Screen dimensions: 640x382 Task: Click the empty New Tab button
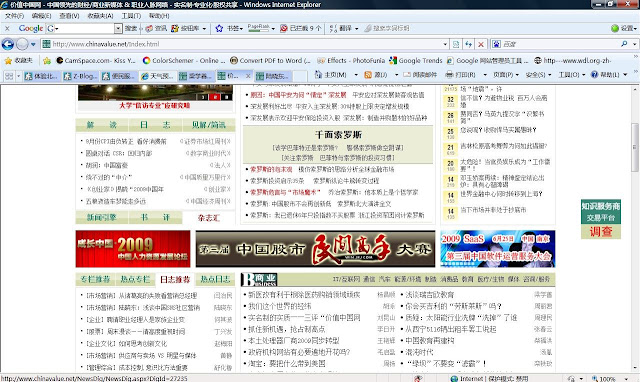tap(300, 76)
